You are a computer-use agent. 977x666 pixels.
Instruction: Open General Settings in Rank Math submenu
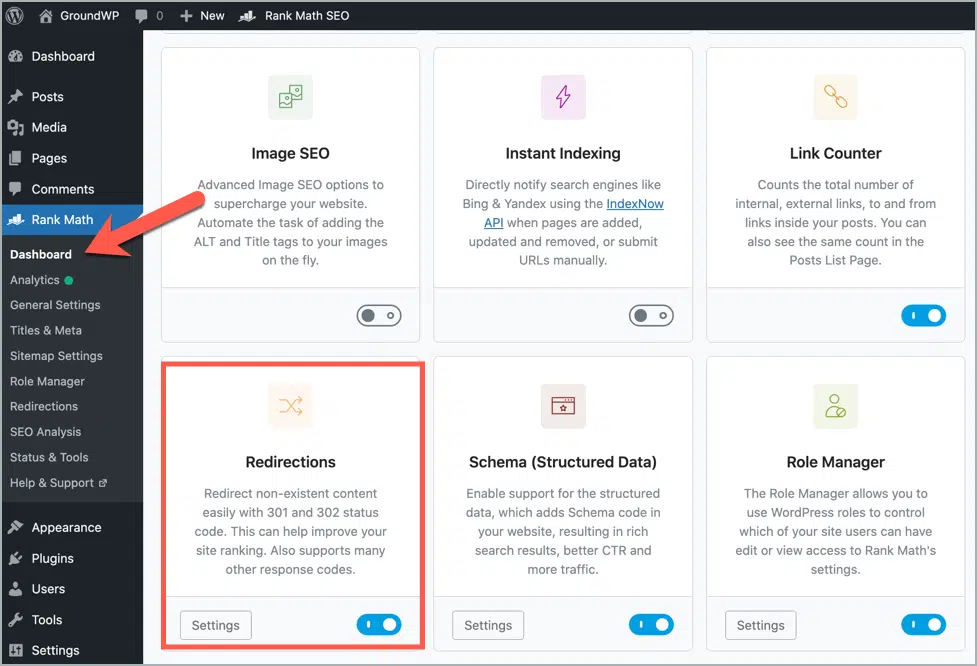click(55, 305)
